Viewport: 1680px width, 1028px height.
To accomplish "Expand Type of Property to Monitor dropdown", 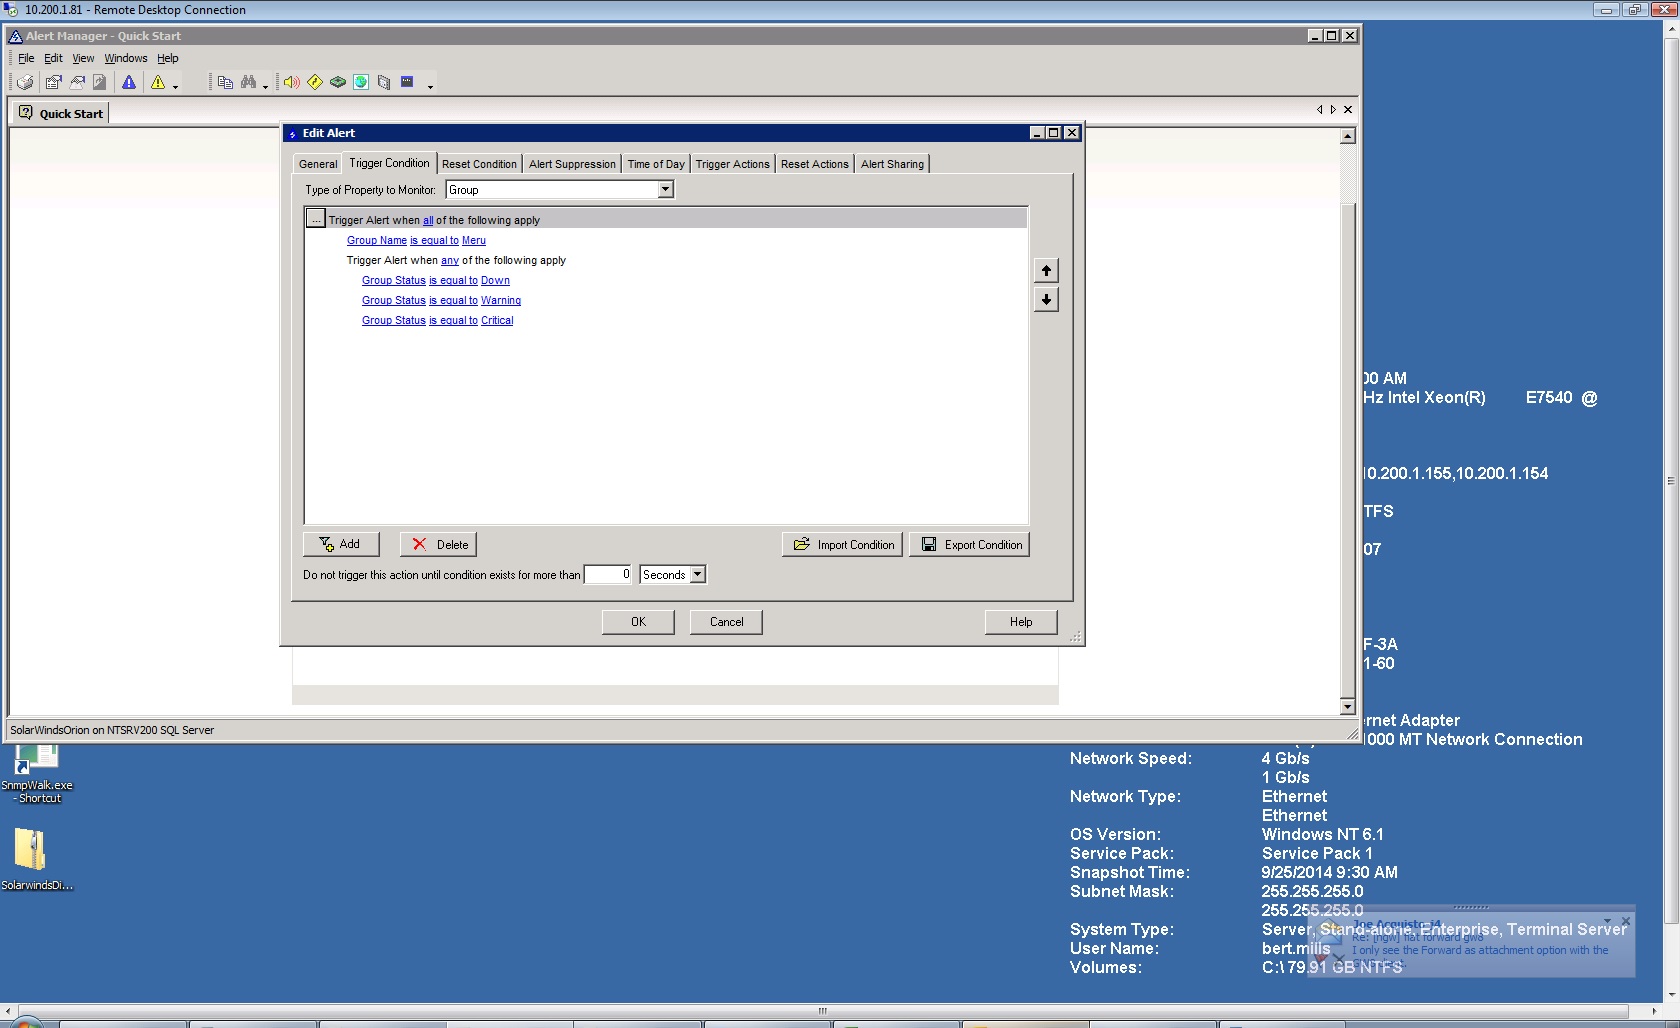I will pyautogui.click(x=665, y=189).
